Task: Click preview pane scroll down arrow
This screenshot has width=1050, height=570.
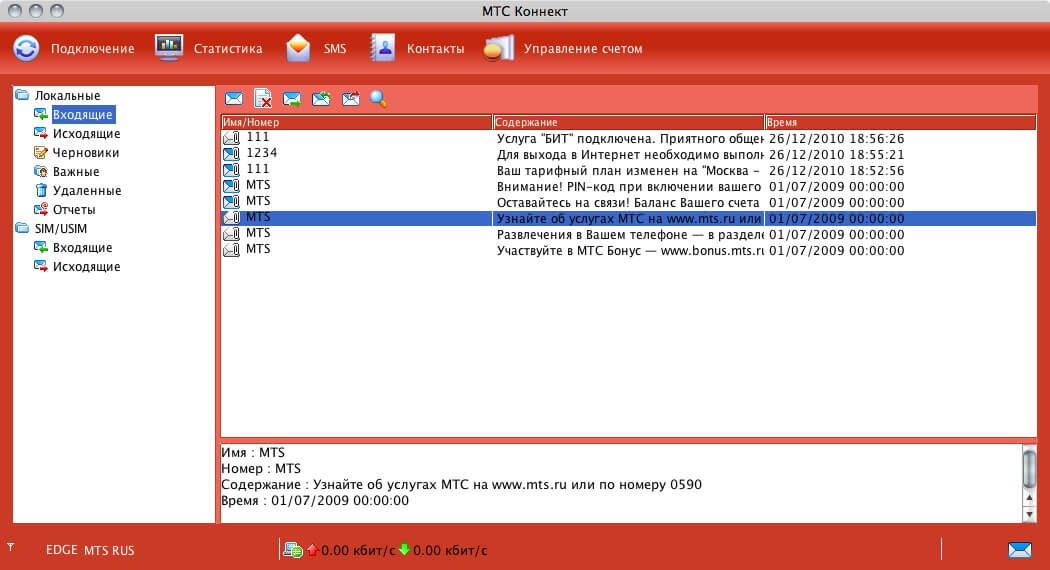Action: coord(1029,514)
